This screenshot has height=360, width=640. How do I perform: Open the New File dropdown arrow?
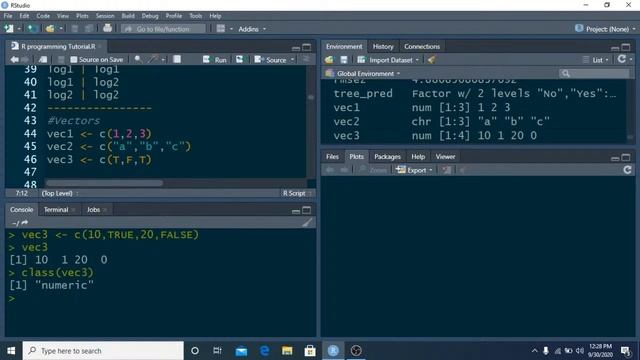point(19,29)
